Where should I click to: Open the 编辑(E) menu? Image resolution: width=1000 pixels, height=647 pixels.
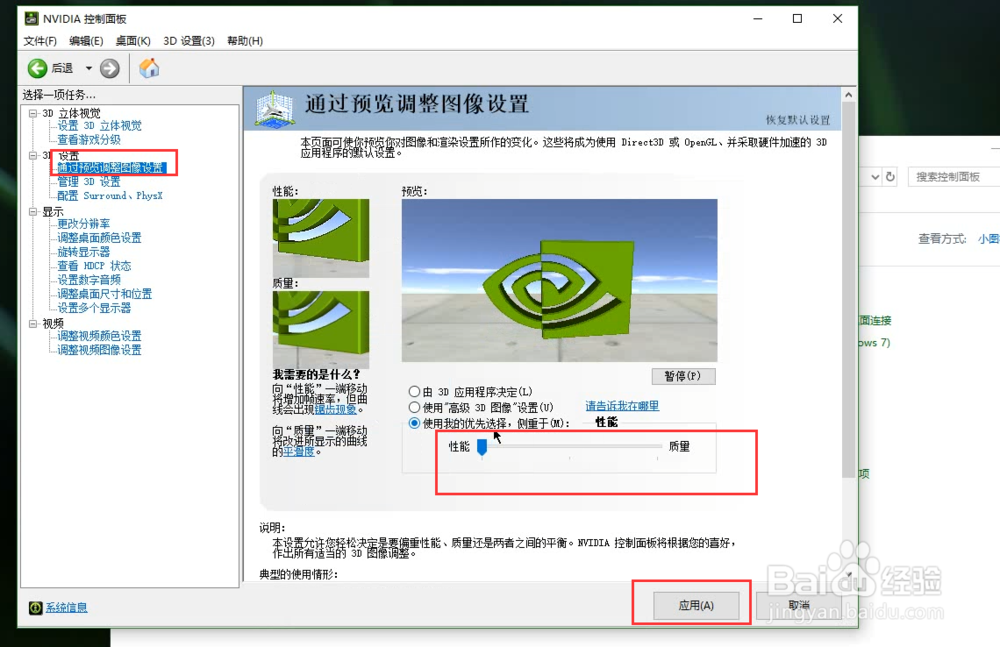tap(86, 41)
